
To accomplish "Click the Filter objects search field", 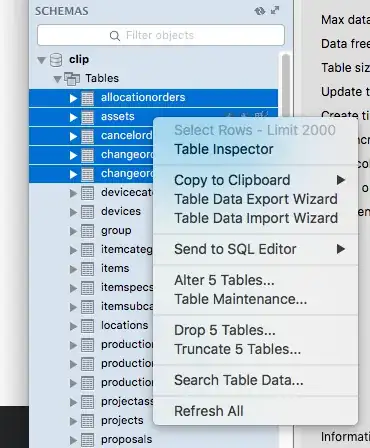I will pos(161,35).
